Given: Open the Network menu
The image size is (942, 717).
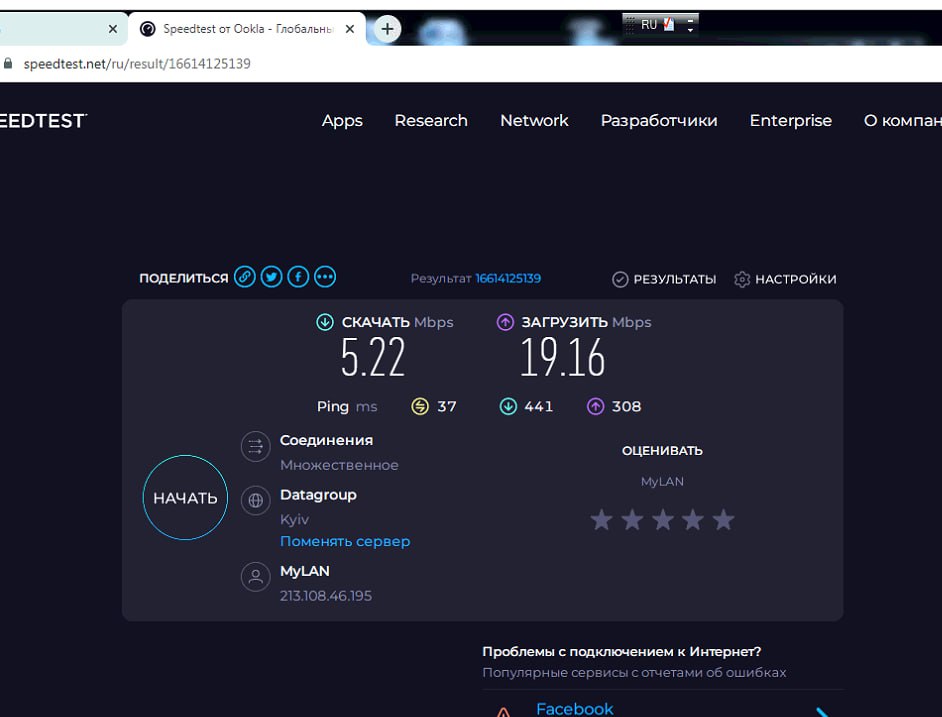Looking at the screenshot, I should [534, 121].
